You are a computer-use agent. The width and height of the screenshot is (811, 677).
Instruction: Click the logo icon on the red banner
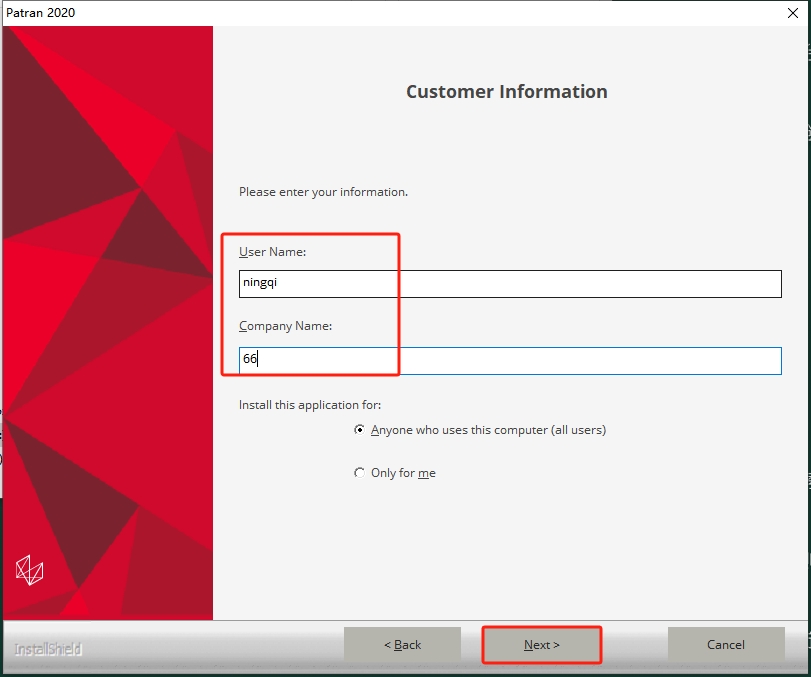30,570
